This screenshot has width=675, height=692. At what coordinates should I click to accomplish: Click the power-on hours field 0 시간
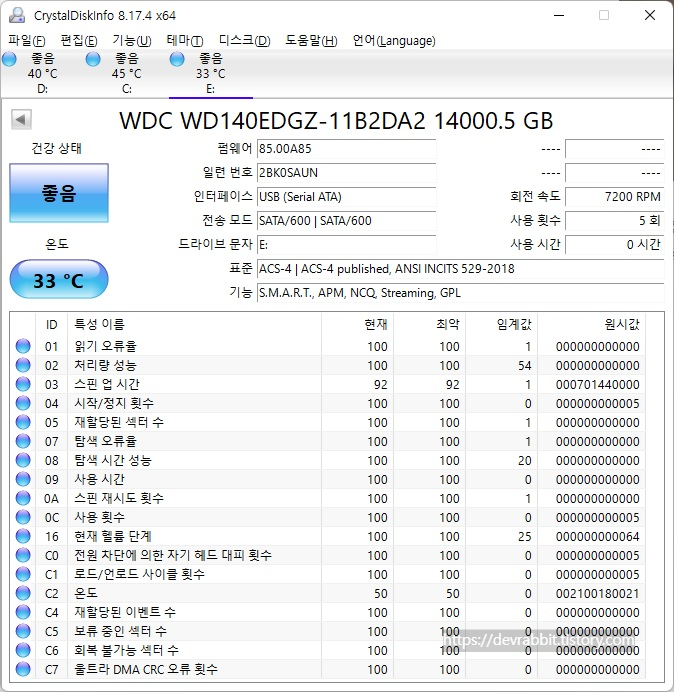coord(615,244)
